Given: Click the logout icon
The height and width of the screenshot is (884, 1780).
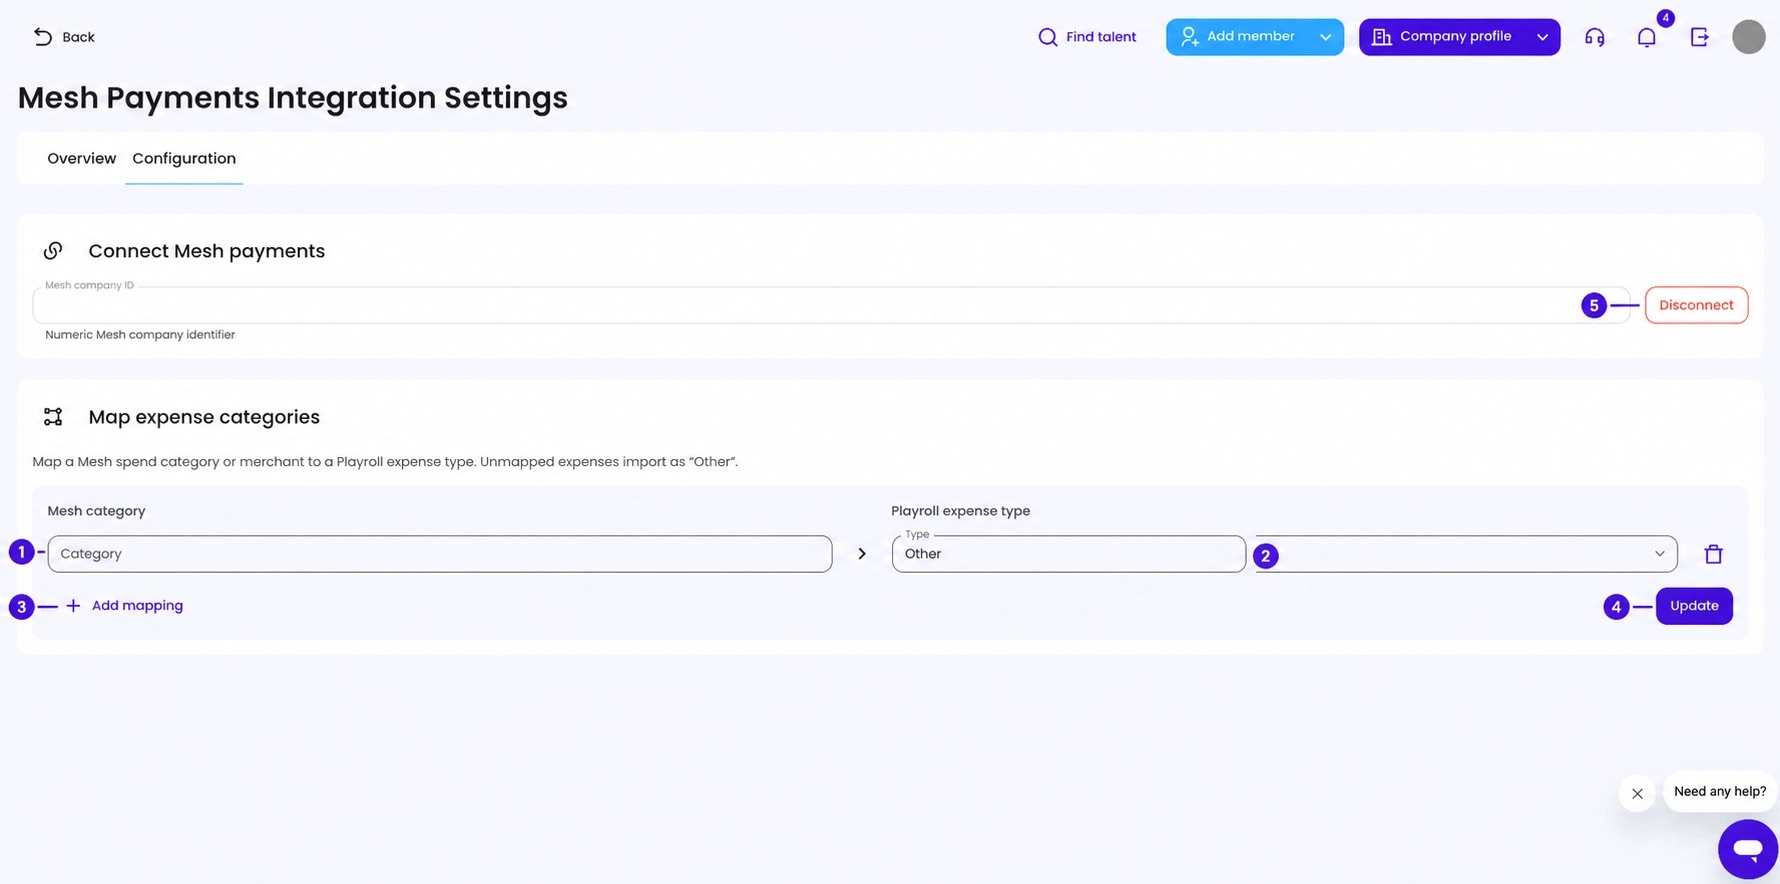Looking at the screenshot, I should pyautogui.click(x=1700, y=37).
